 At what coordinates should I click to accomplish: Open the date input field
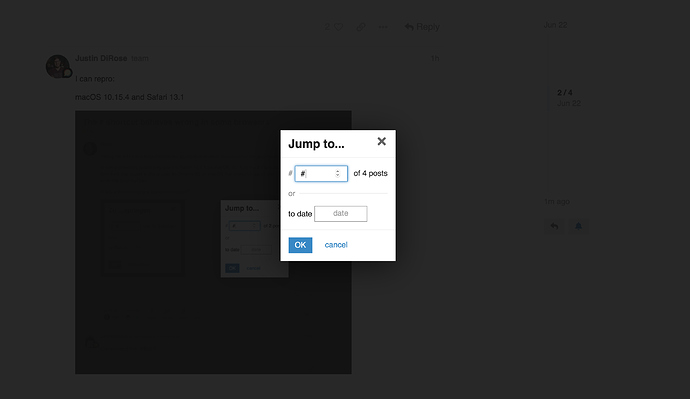click(x=341, y=213)
